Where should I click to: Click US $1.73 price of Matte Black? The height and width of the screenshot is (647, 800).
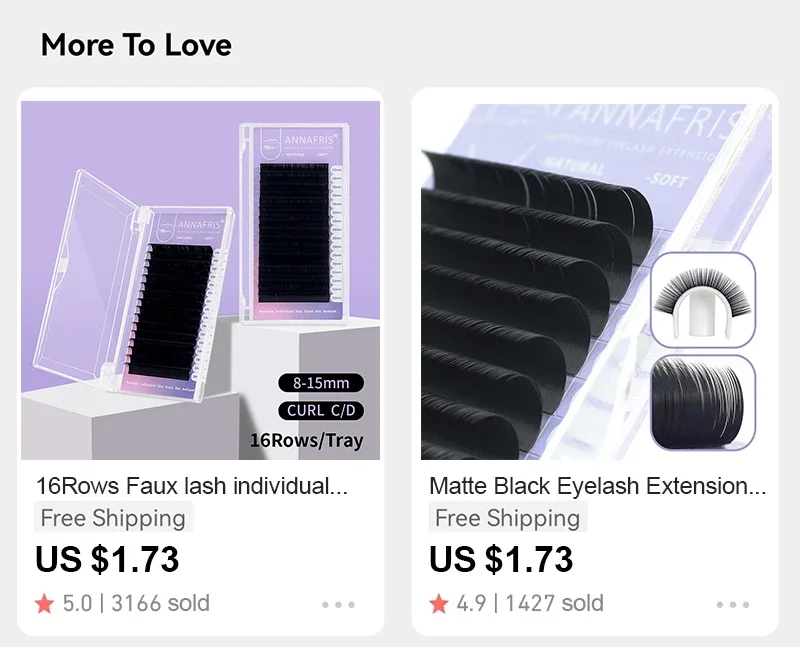(x=501, y=559)
